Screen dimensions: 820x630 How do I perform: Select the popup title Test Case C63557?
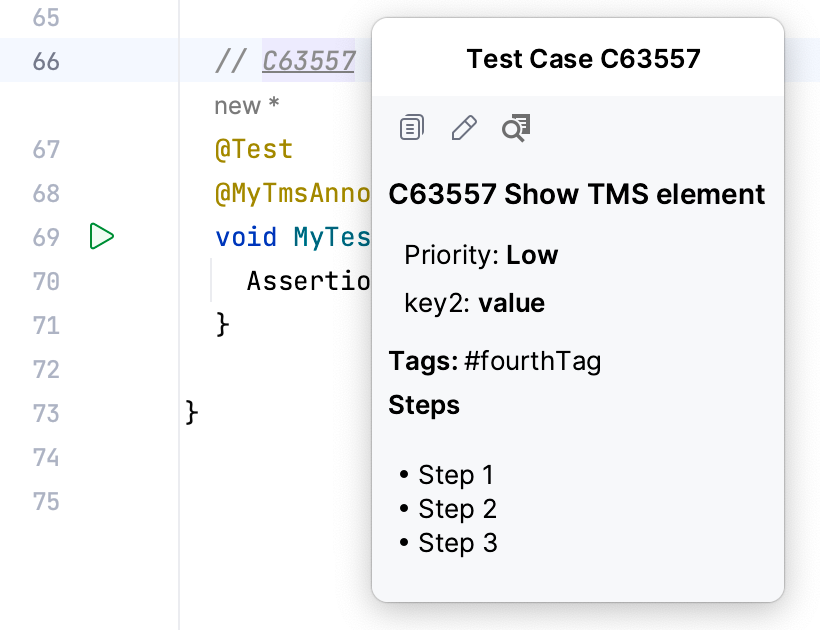[x=583, y=58]
